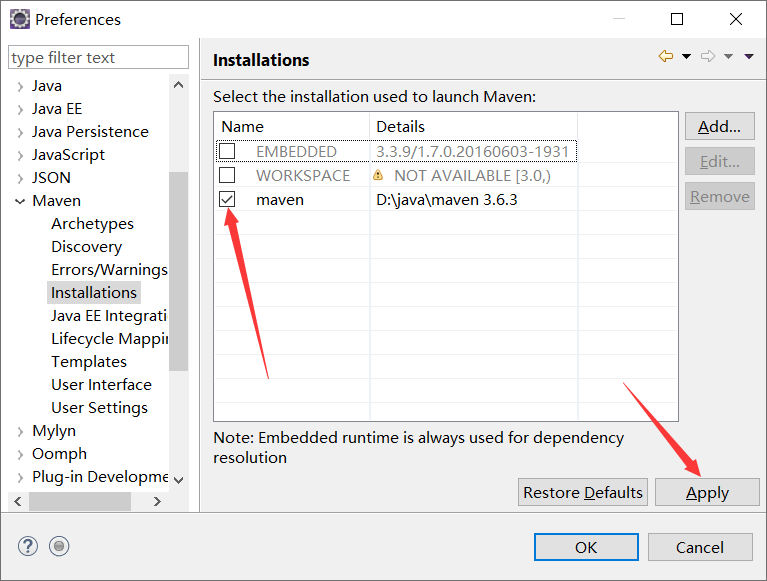Uncheck the maven installation checkbox

[x=227, y=199]
